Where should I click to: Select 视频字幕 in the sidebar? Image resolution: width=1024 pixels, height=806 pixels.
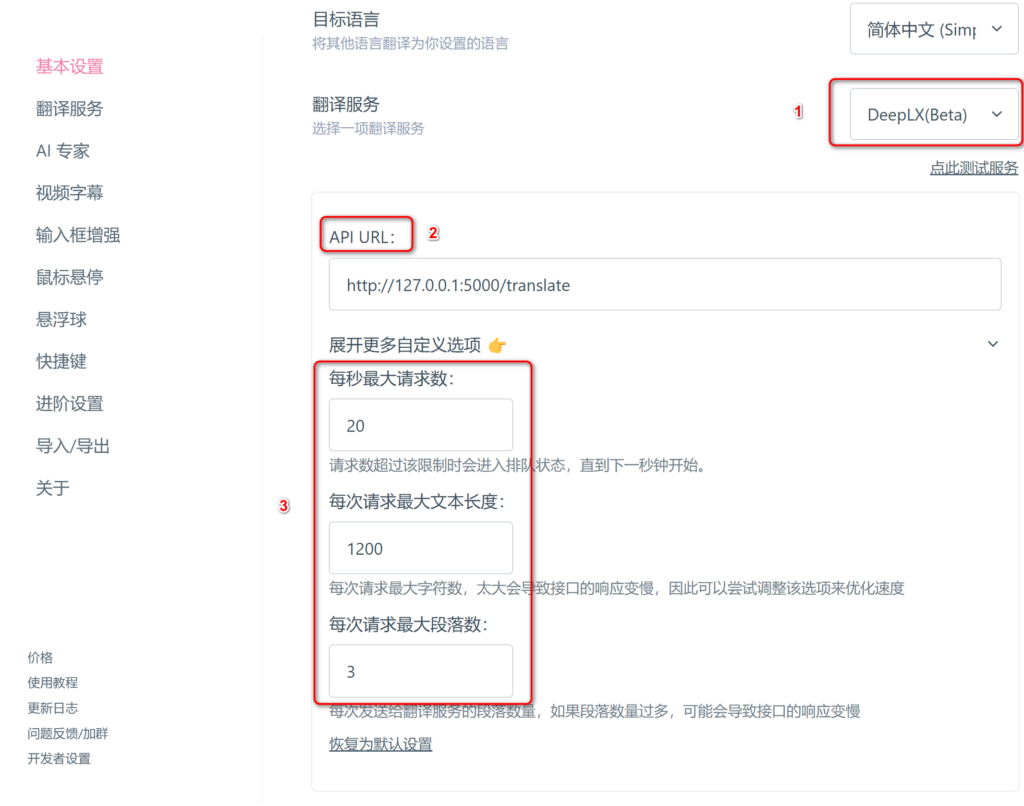tap(69, 193)
